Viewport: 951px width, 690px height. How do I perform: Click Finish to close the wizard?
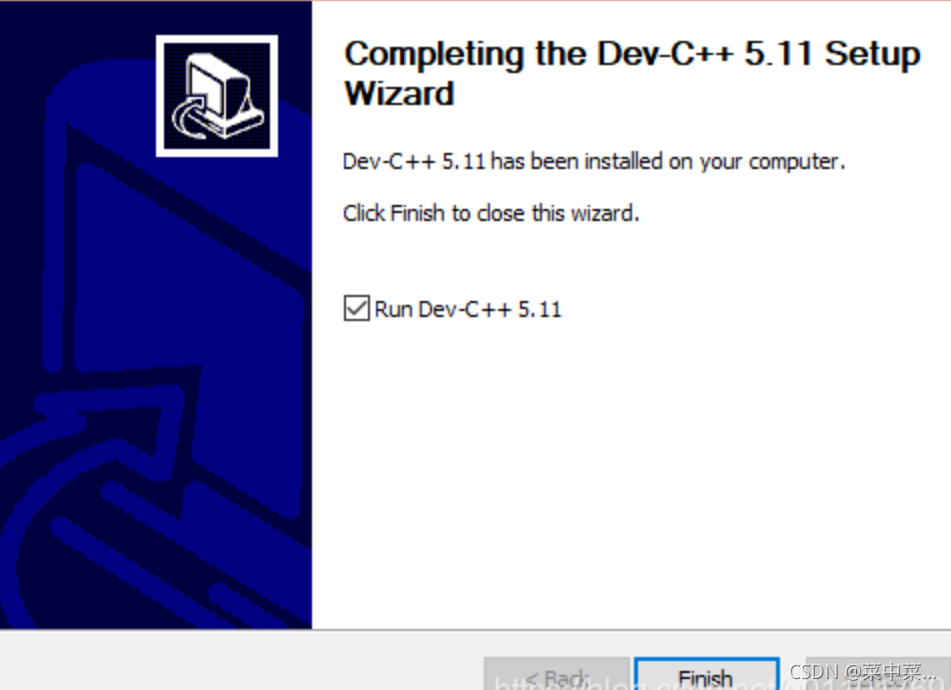tap(707, 674)
